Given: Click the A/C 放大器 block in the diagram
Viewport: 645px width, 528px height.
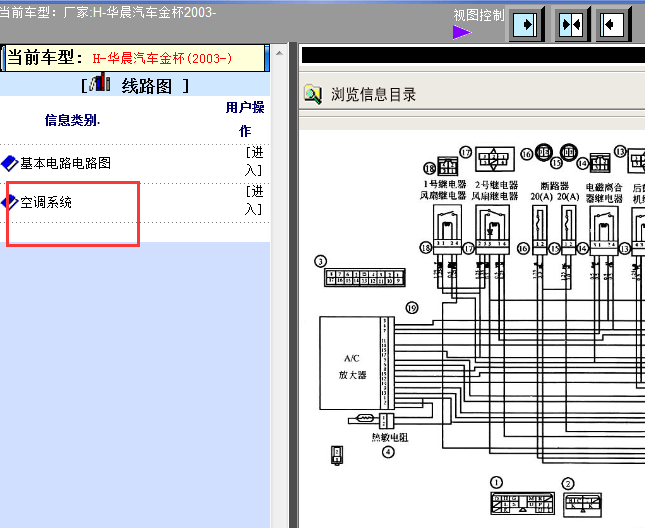Looking at the screenshot, I should [x=357, y=363].
